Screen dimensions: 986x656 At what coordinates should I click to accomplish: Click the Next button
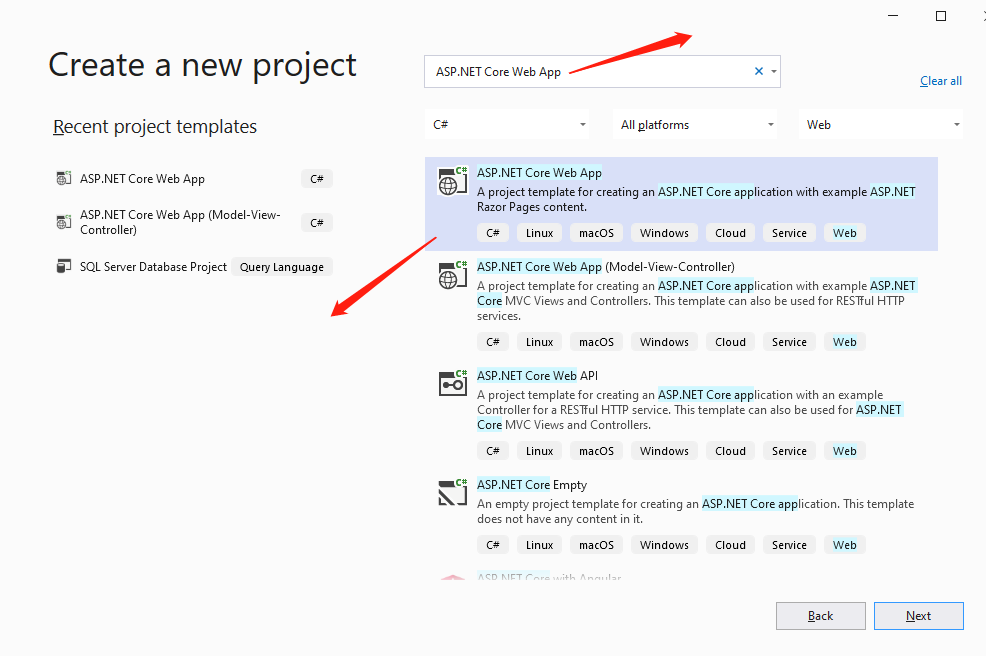(x=919, y=616)
